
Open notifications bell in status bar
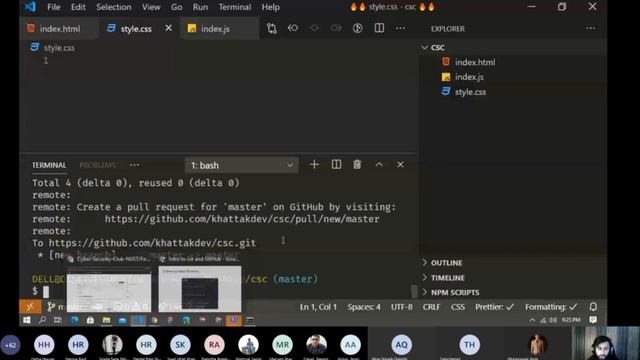[x=593, y=307]
